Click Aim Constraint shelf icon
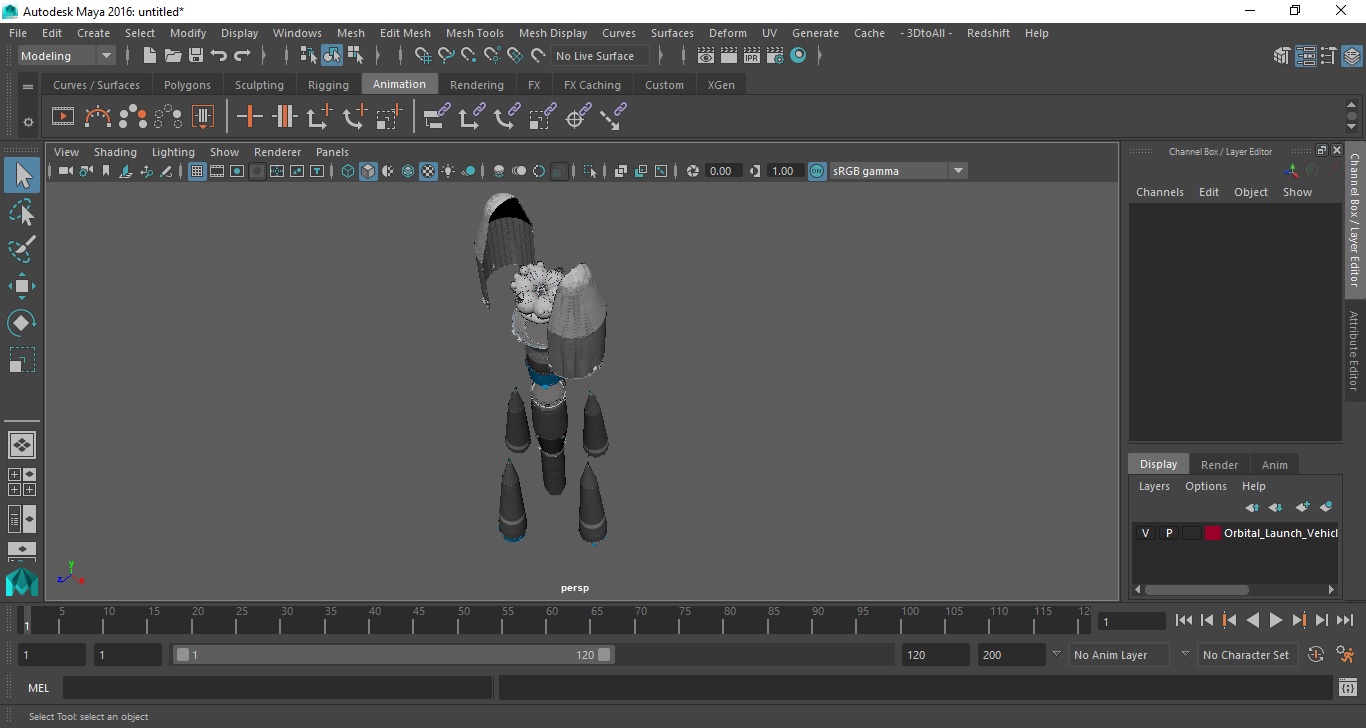Viewport: 1366px width, 728px height. [x=576, y=118]
